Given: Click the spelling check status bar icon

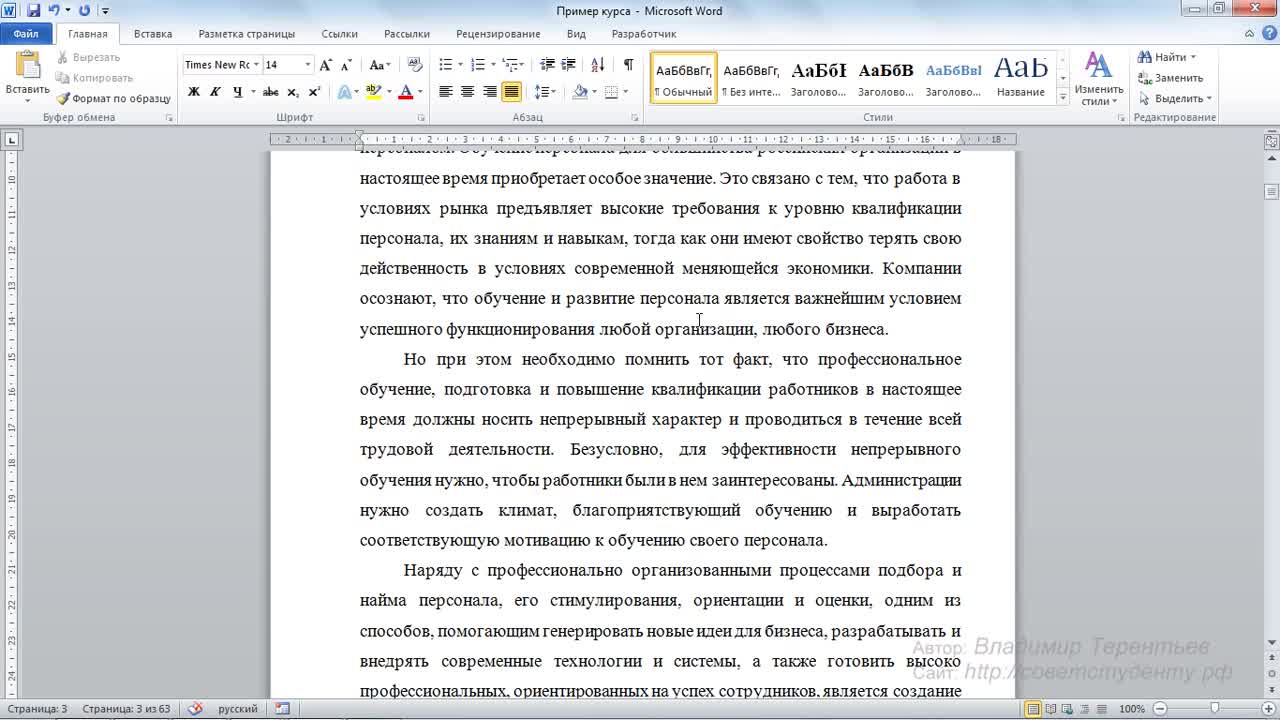Looking at the screenshot, I should click(x=195, y=709).
